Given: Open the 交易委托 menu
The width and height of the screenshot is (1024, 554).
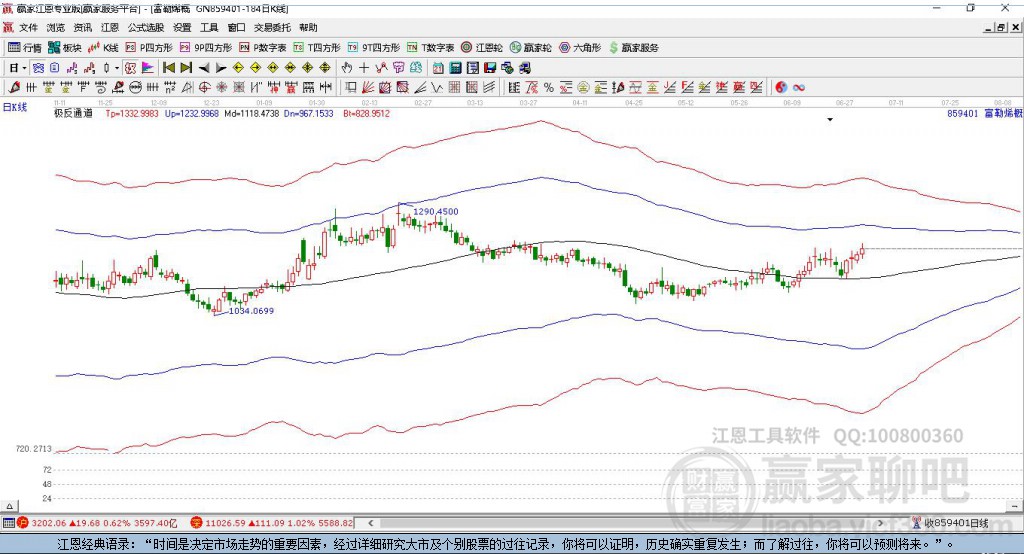Looking at the screenshot, I should click(x=272, y=27).
